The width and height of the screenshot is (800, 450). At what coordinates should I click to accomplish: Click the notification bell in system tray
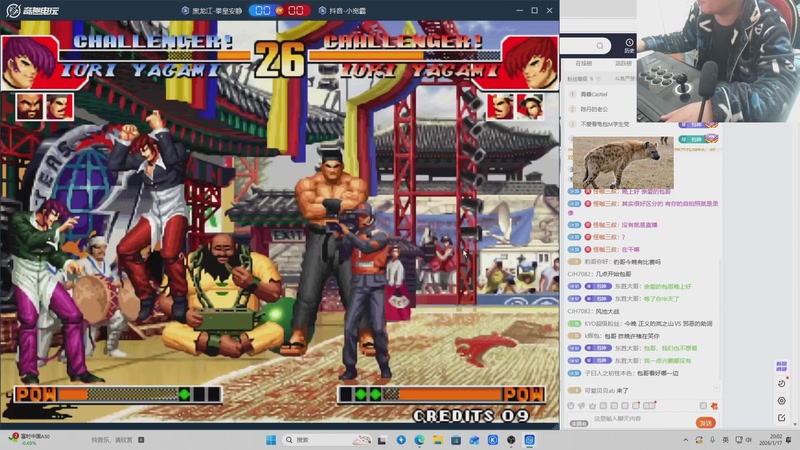click(x=789, y=440)
